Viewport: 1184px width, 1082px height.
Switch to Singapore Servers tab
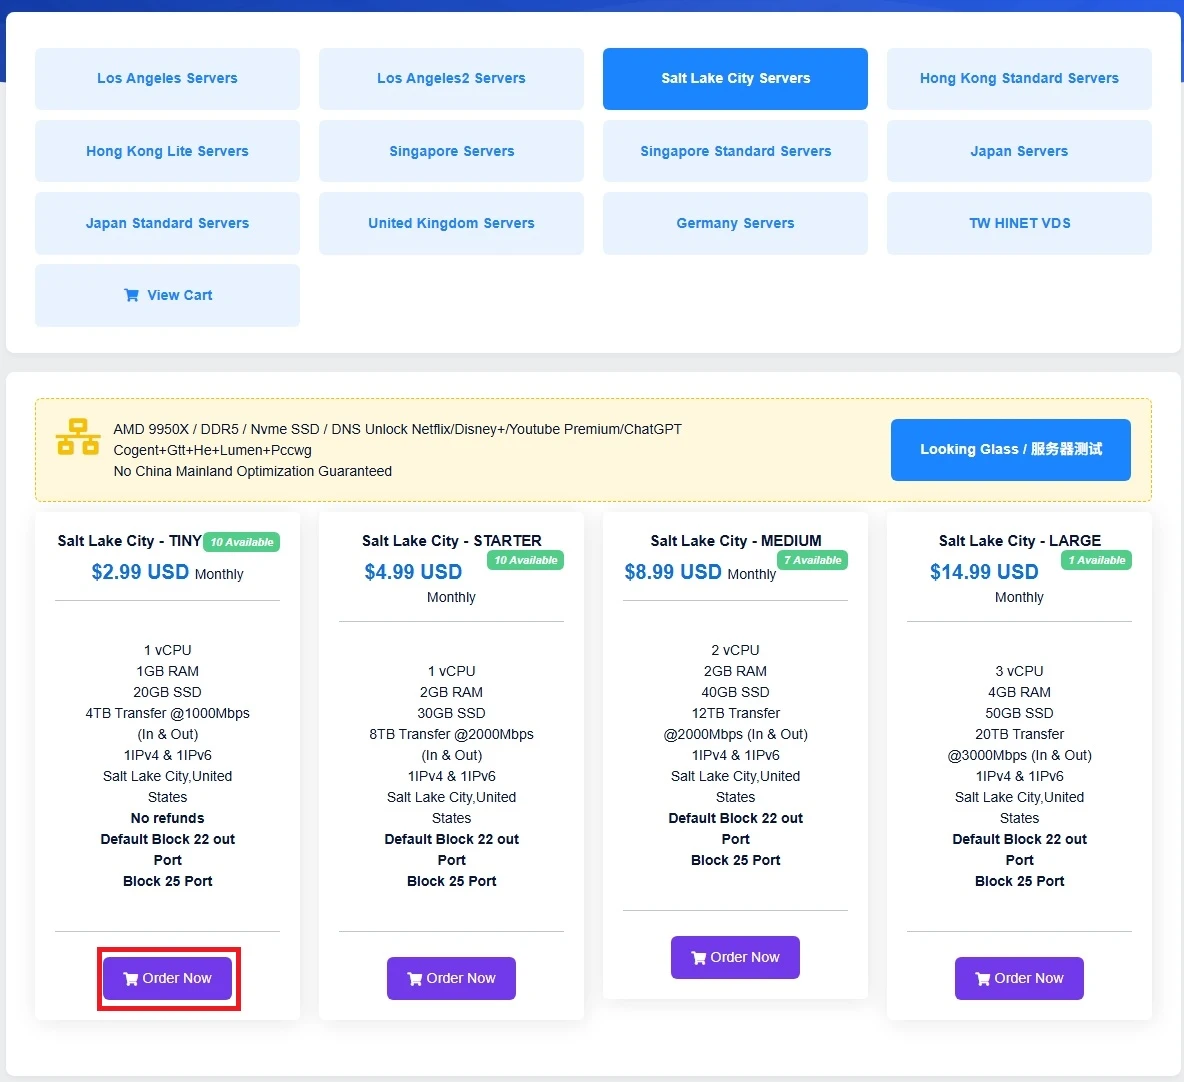pos(451,151)
